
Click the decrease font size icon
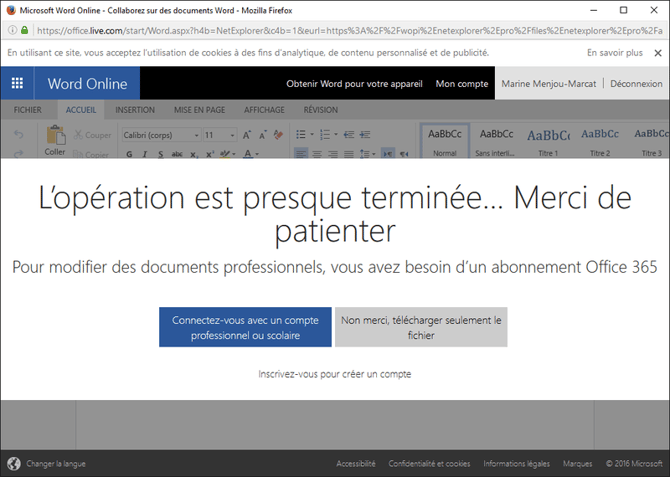pyautogui.click(x=262, y=135)
